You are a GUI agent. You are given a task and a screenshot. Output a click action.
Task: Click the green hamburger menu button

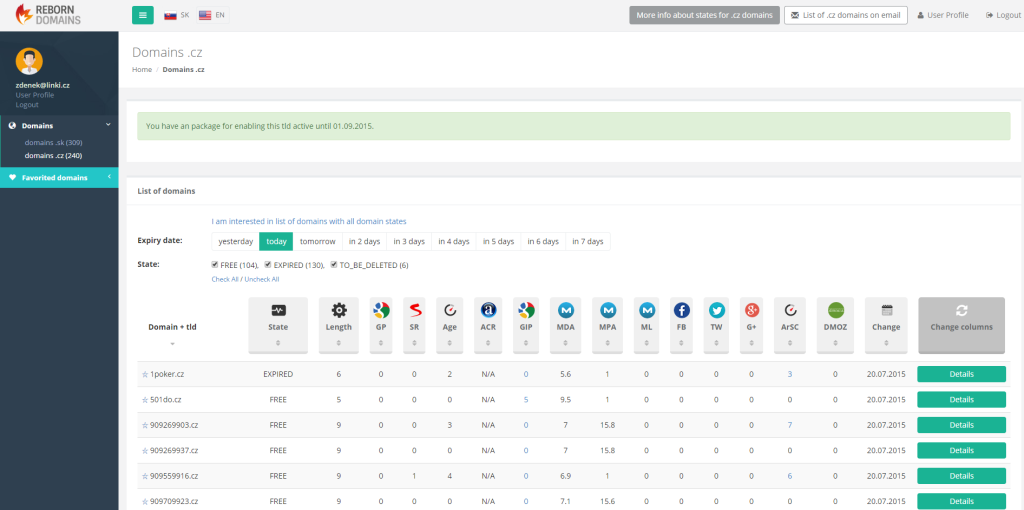142,15
